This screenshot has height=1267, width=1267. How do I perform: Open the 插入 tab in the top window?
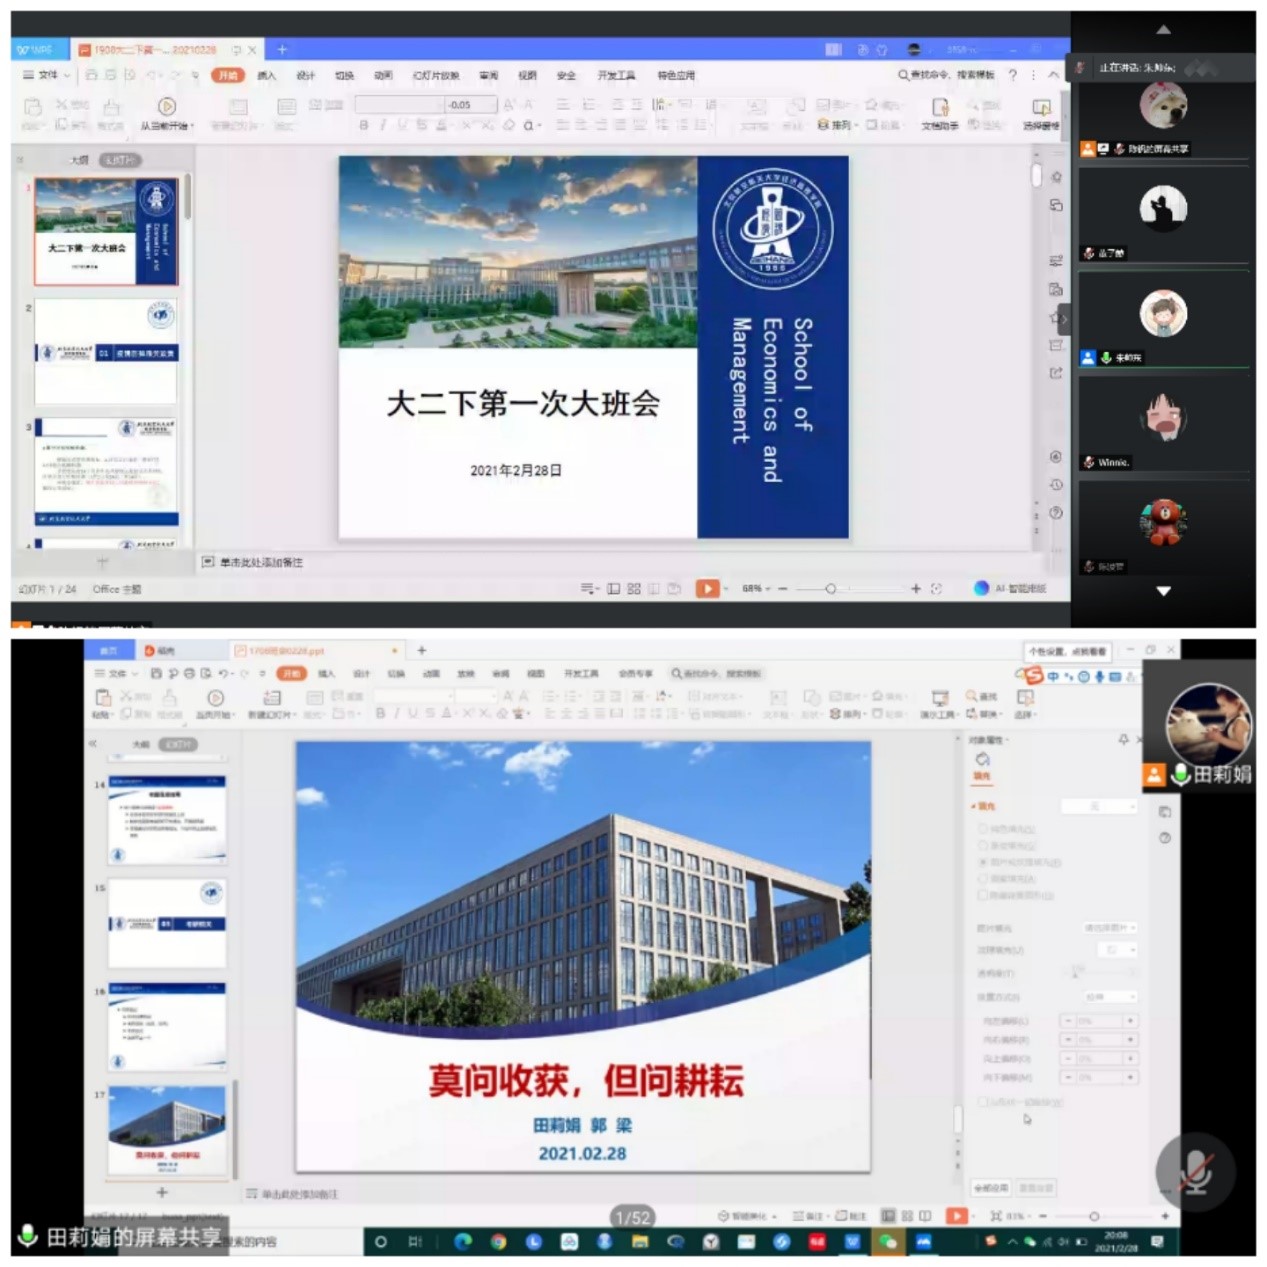(x=266, y=75)
